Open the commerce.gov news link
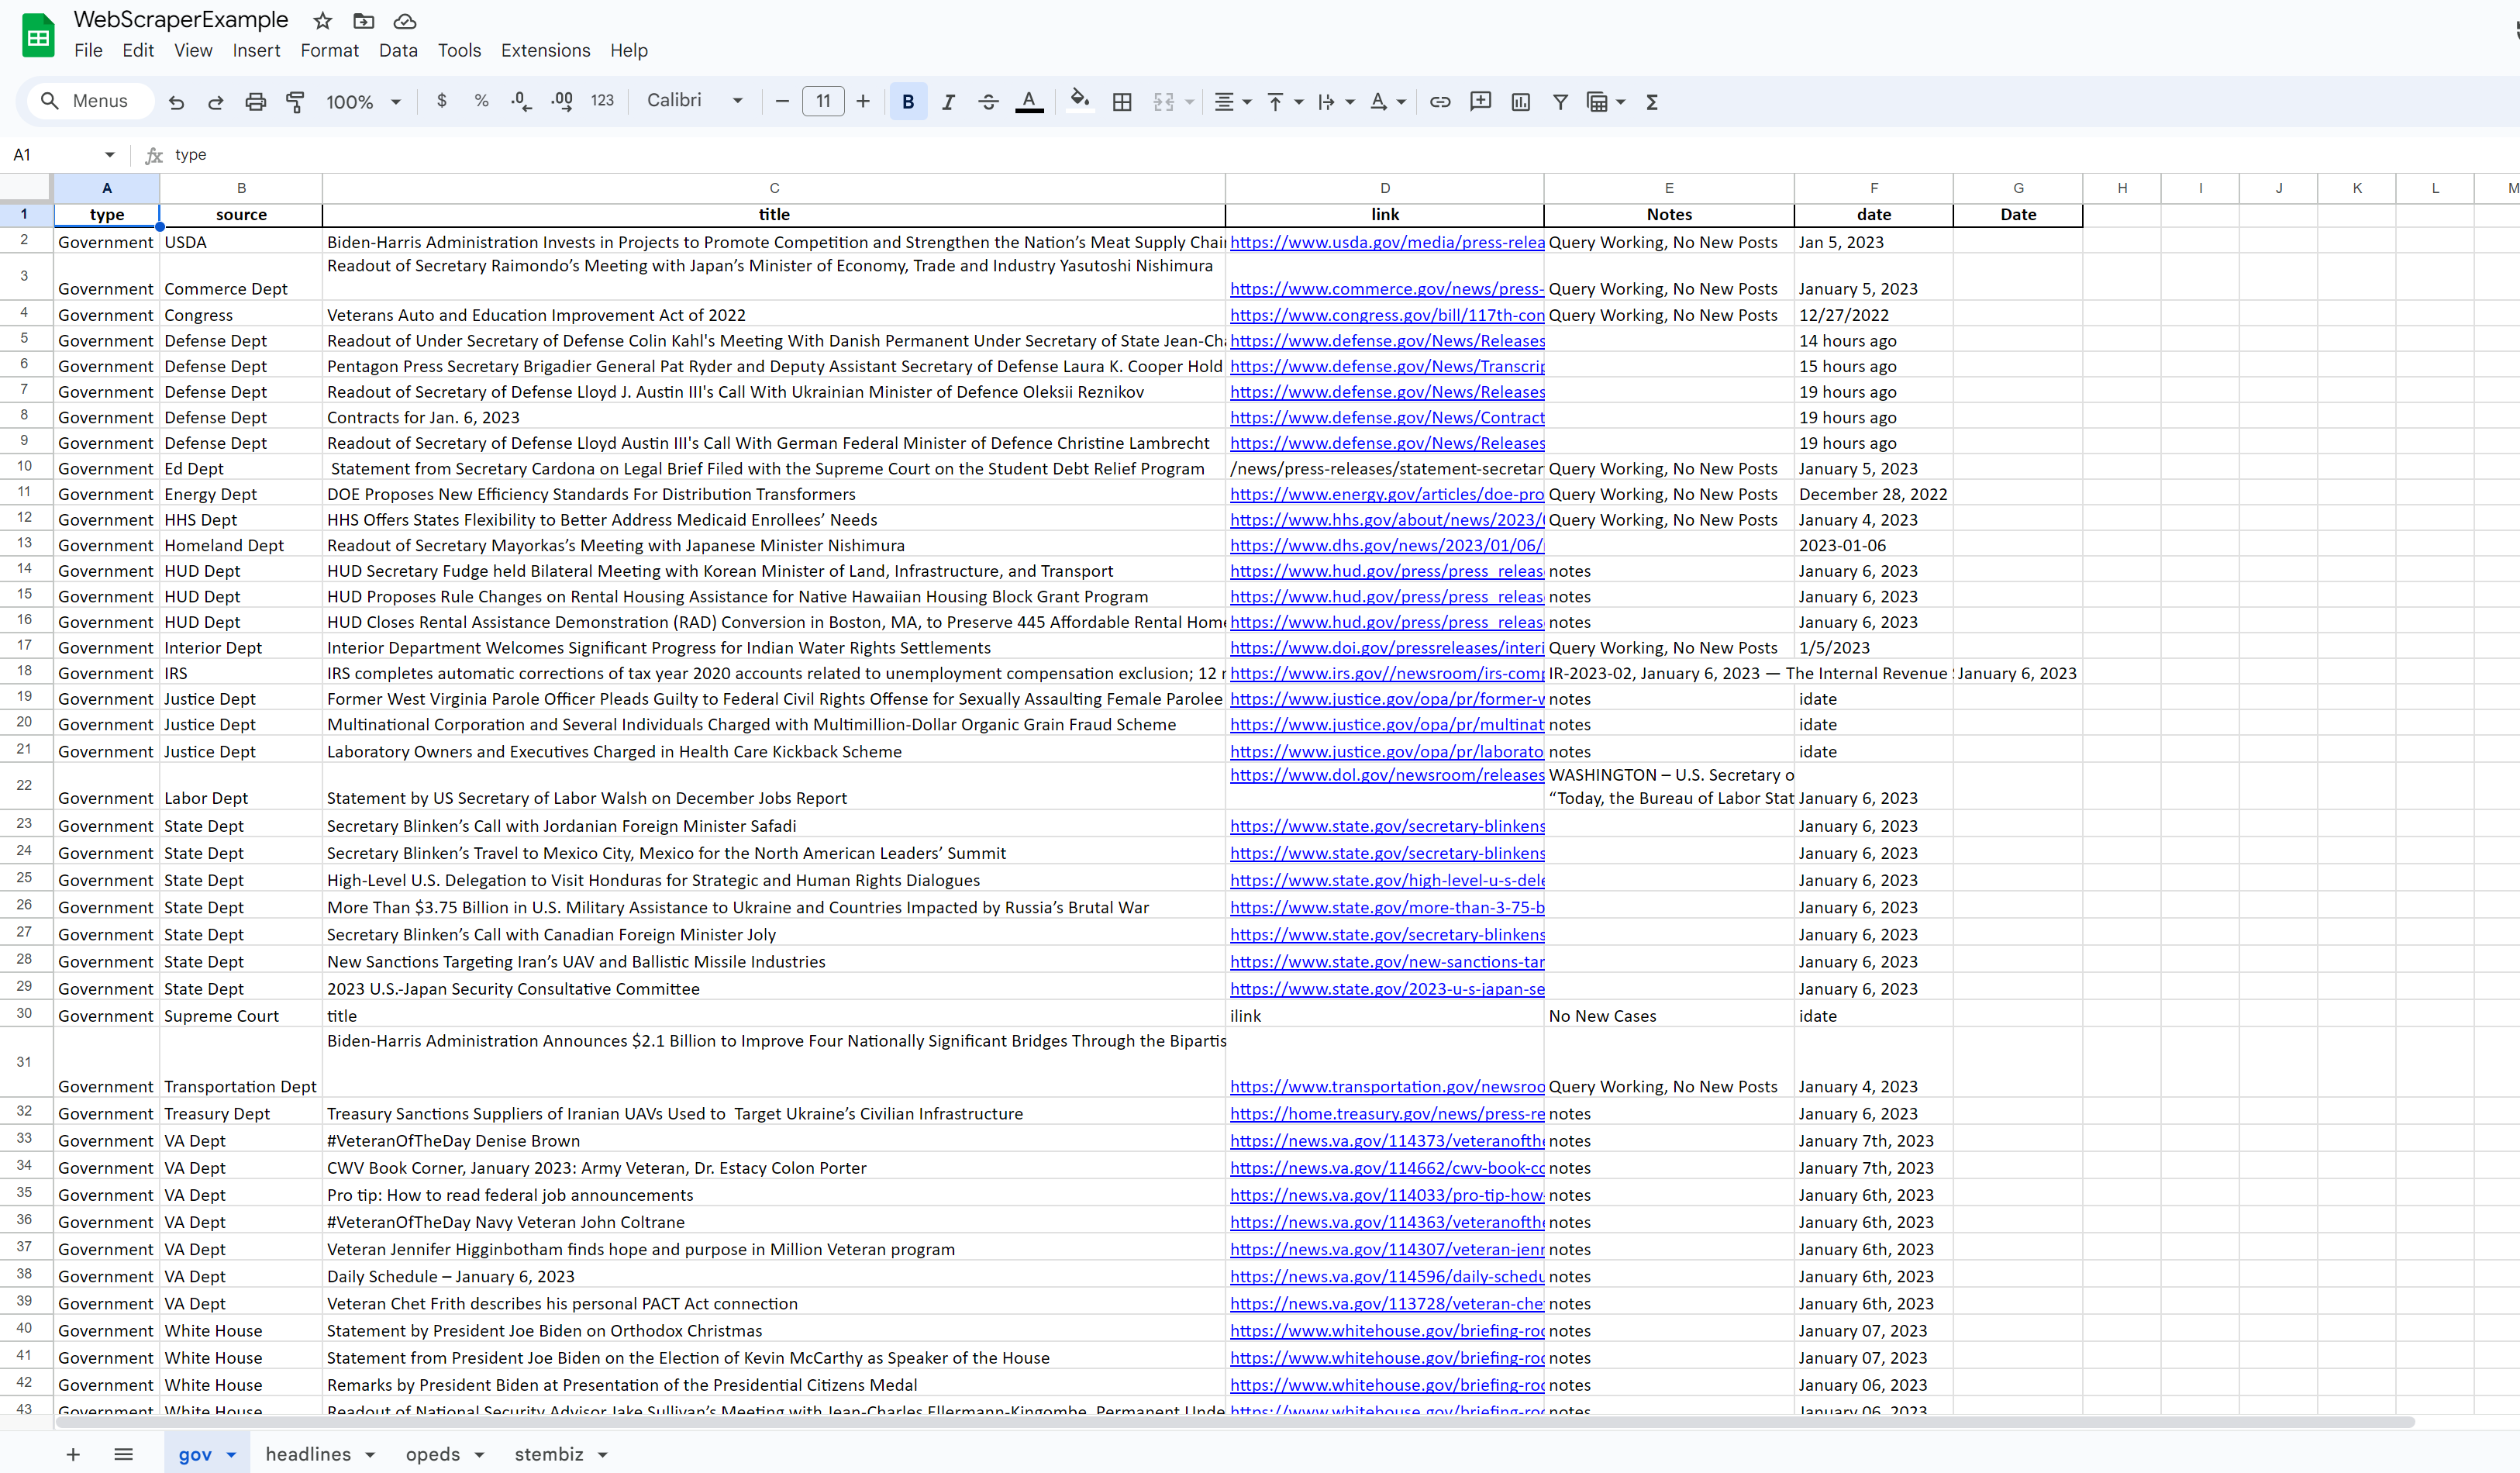 [1387, 289]
